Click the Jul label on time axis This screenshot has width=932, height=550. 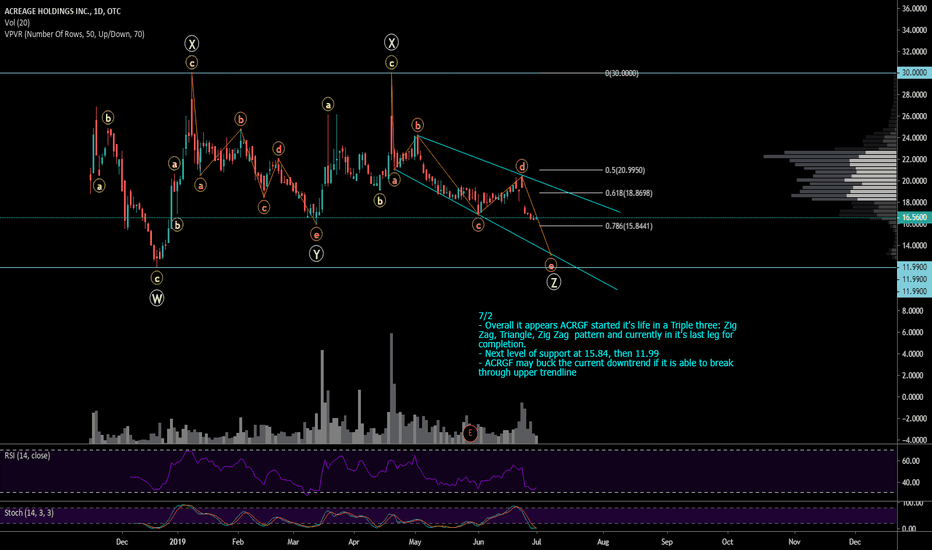coord(537,542)
